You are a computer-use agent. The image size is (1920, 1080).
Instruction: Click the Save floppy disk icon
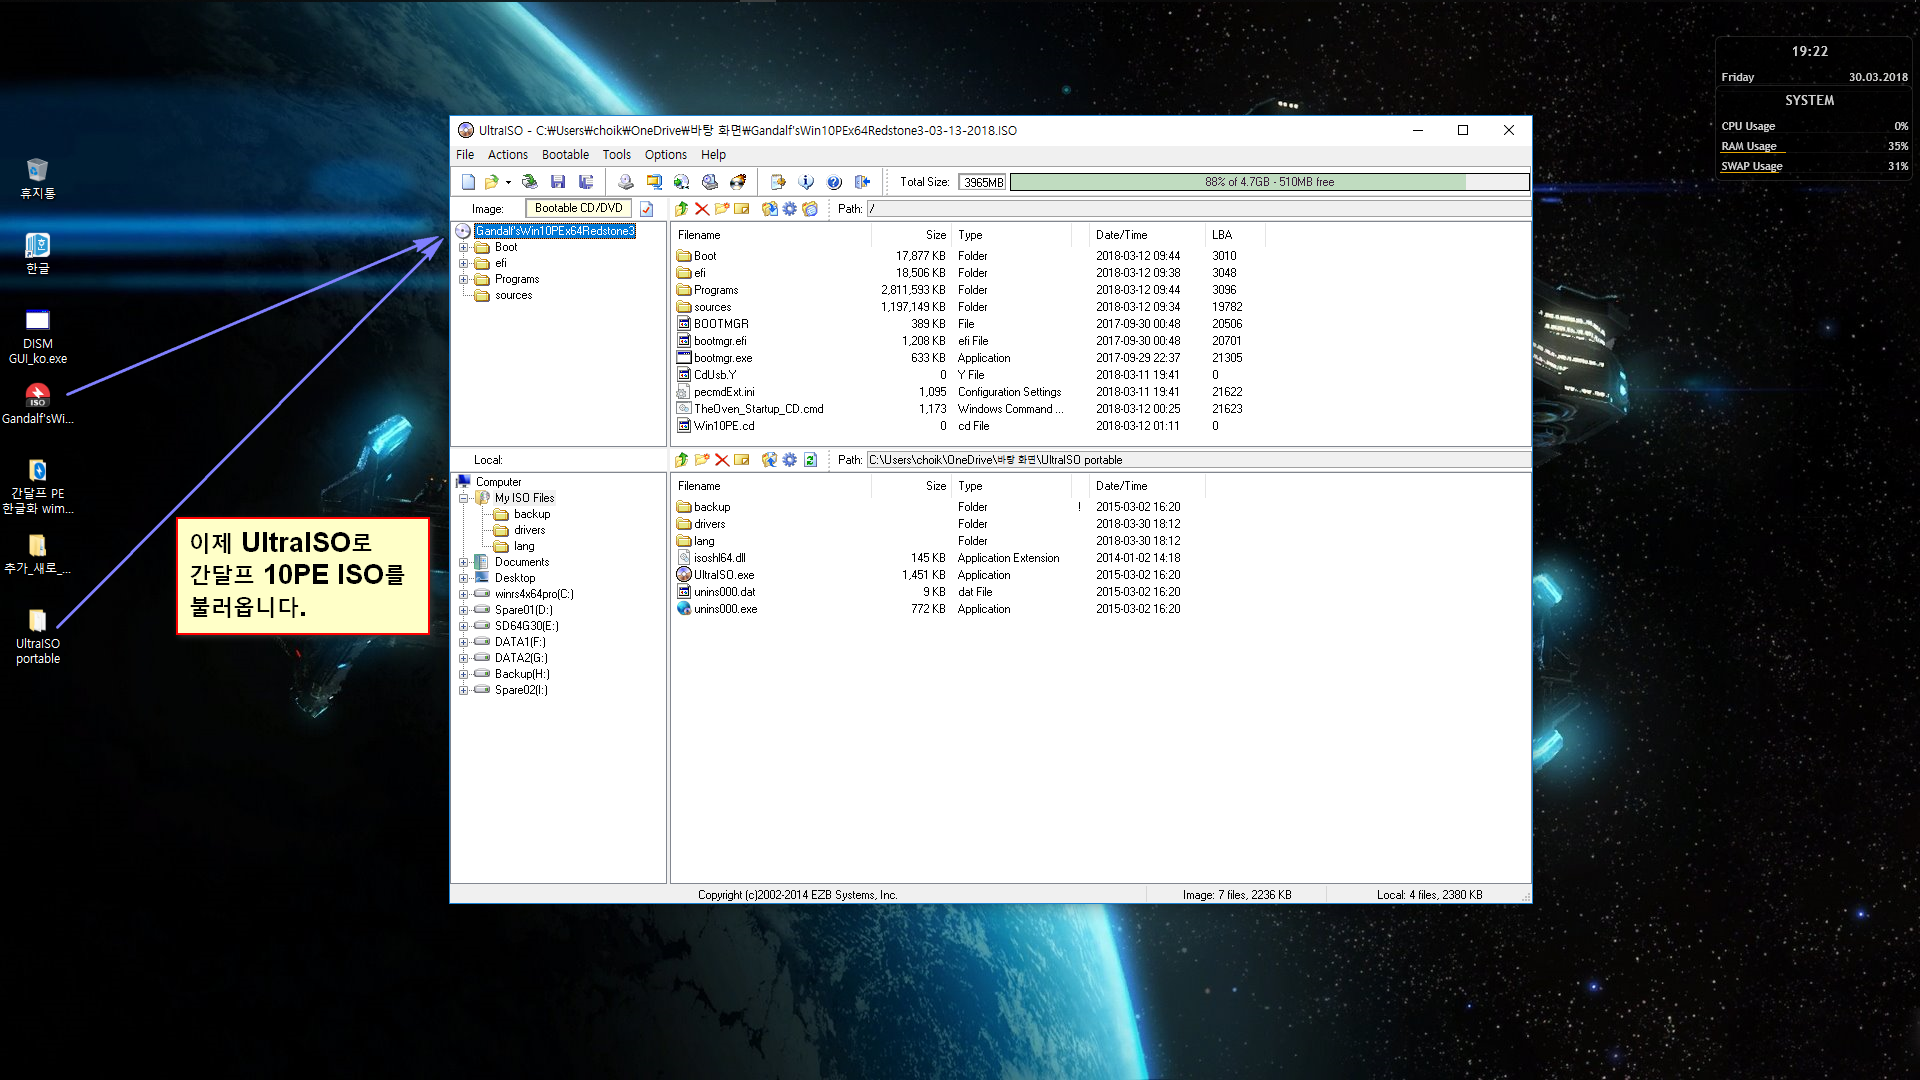coord(558,182)
